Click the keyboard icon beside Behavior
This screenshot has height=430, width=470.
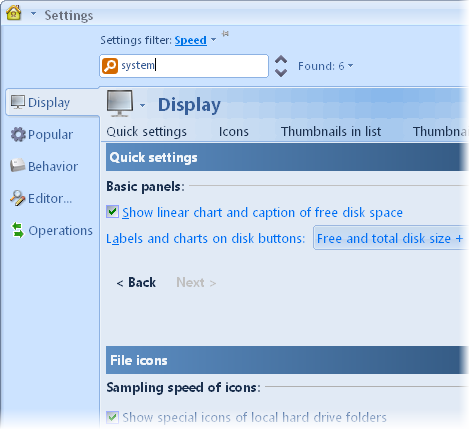[x=18, y=166]
